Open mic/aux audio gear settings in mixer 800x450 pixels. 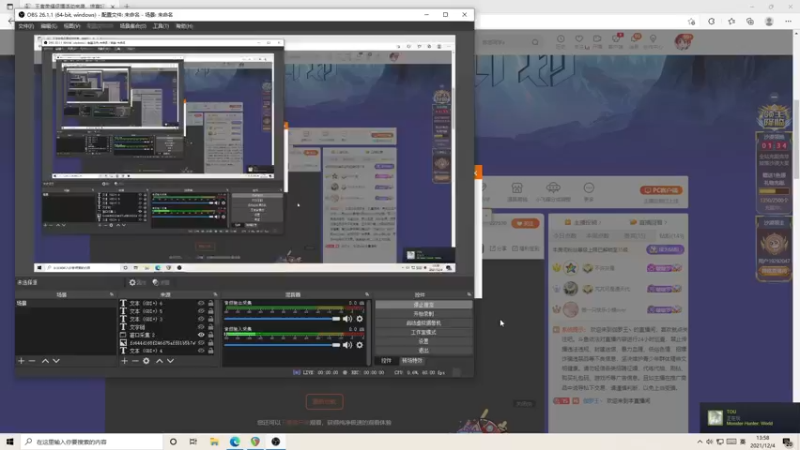tap(360, 345)
